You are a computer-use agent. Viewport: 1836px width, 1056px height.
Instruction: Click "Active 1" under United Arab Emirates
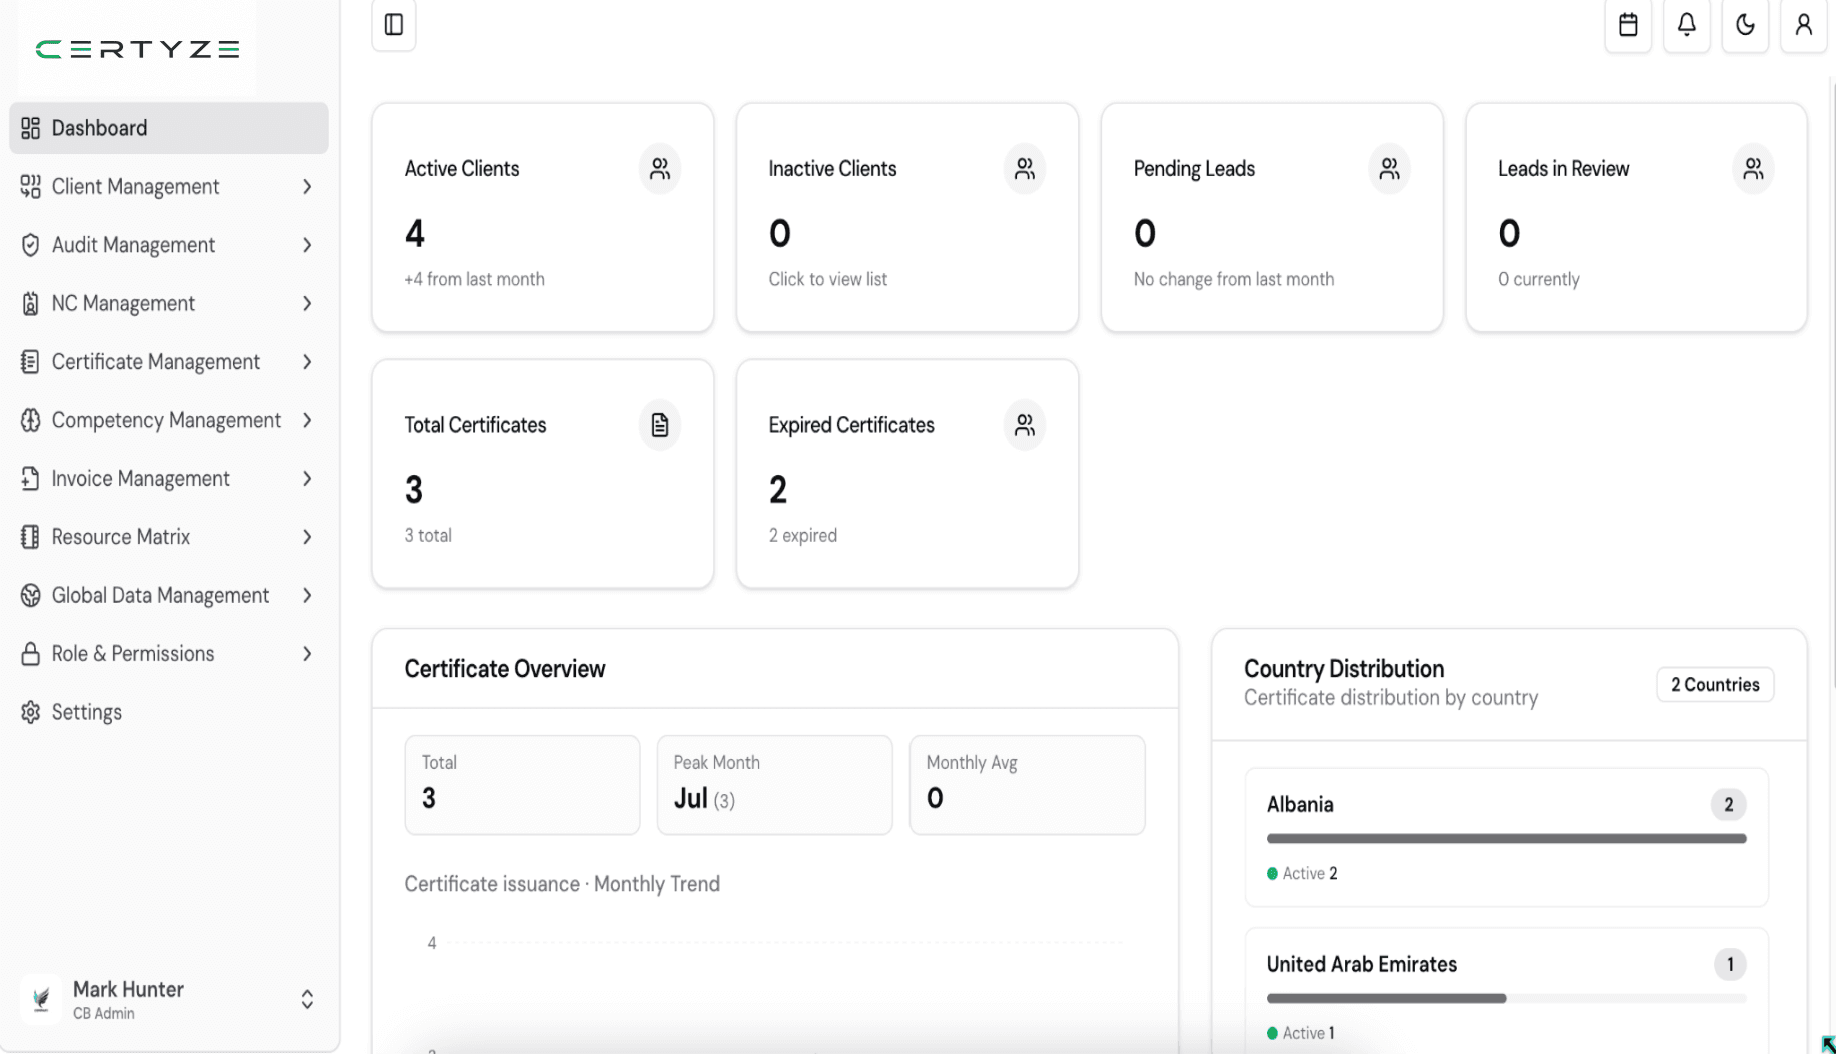[1301, 1033]
